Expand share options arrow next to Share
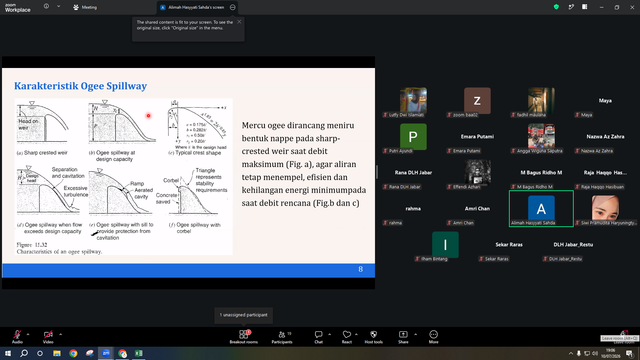The height and width of the screenshot is (360, 640). [416, 334]
